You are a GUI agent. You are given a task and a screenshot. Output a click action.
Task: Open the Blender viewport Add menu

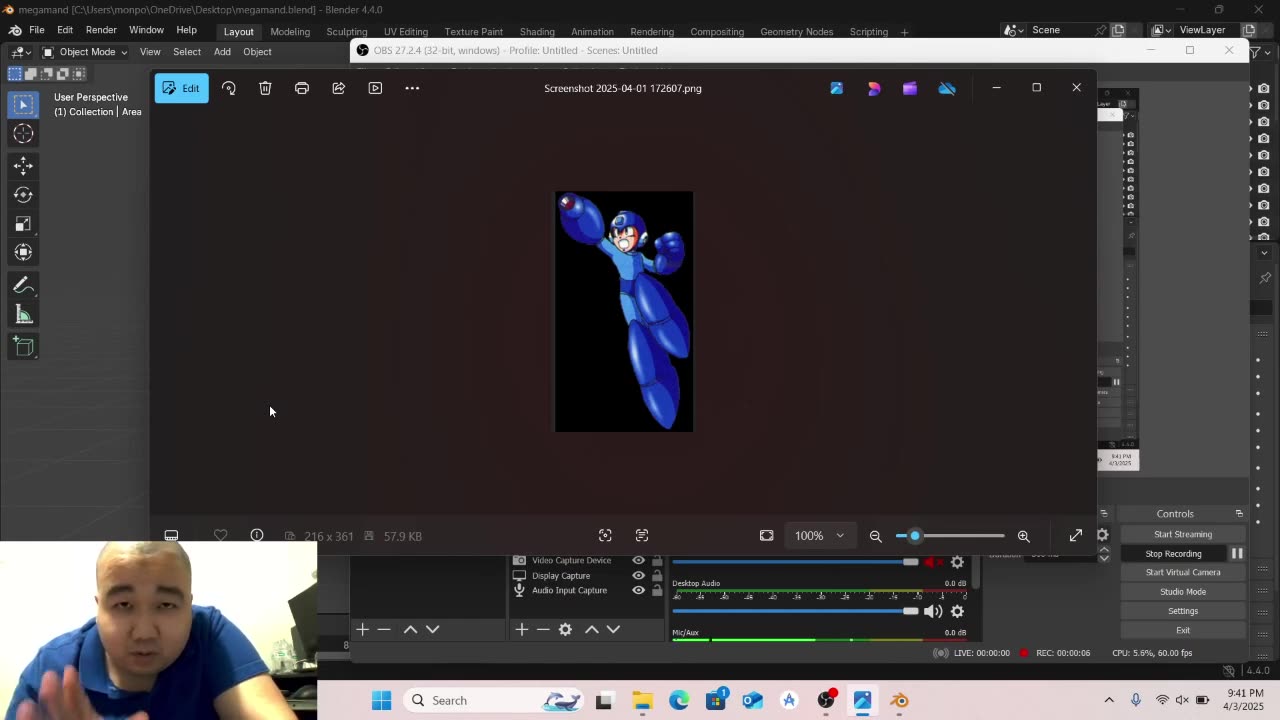[x=222, y=52]
